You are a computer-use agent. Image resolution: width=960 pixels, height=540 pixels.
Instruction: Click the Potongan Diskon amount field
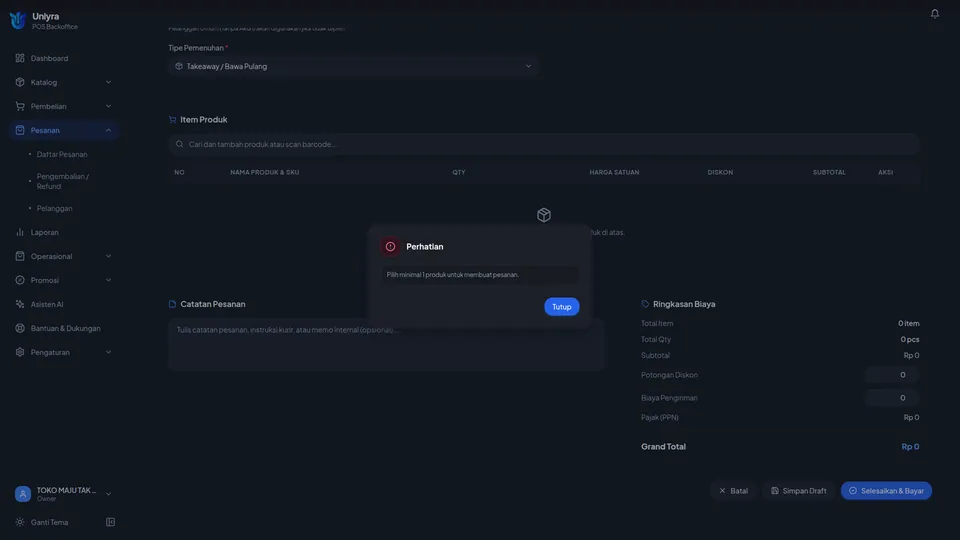tap(891, 375)
